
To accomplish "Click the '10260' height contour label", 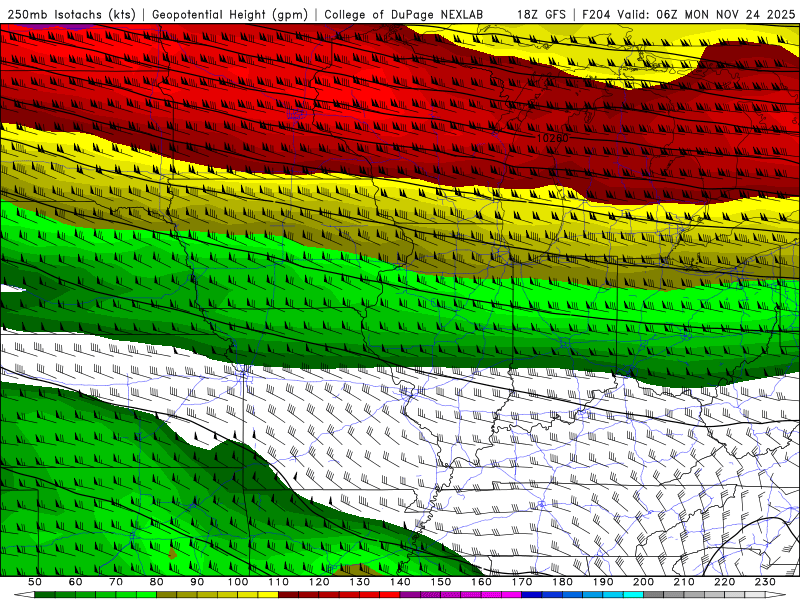I will click(553, 138).
